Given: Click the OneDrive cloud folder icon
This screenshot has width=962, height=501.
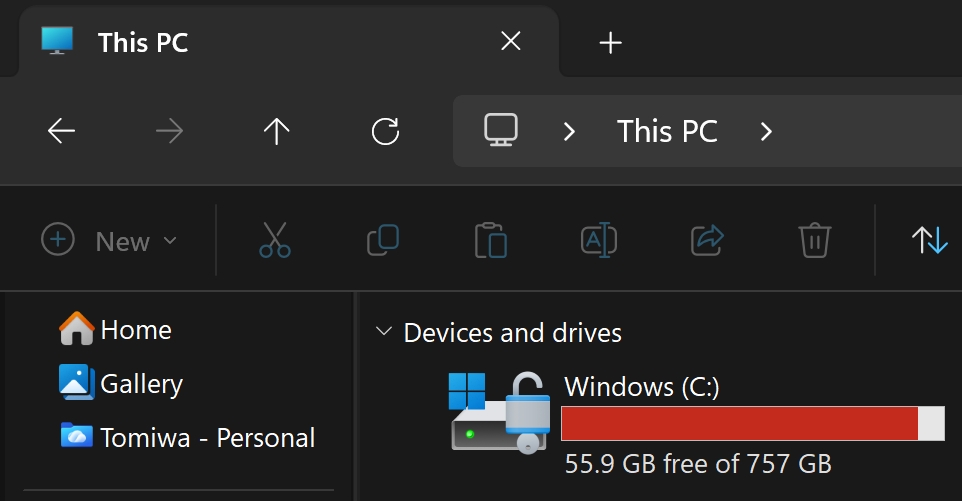Looking at the screenshot, I should click(77, 435).
